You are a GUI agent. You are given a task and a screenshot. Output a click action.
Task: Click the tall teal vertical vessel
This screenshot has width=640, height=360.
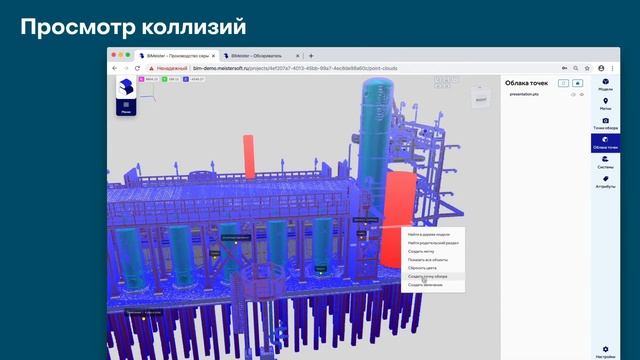click(375, 135)
